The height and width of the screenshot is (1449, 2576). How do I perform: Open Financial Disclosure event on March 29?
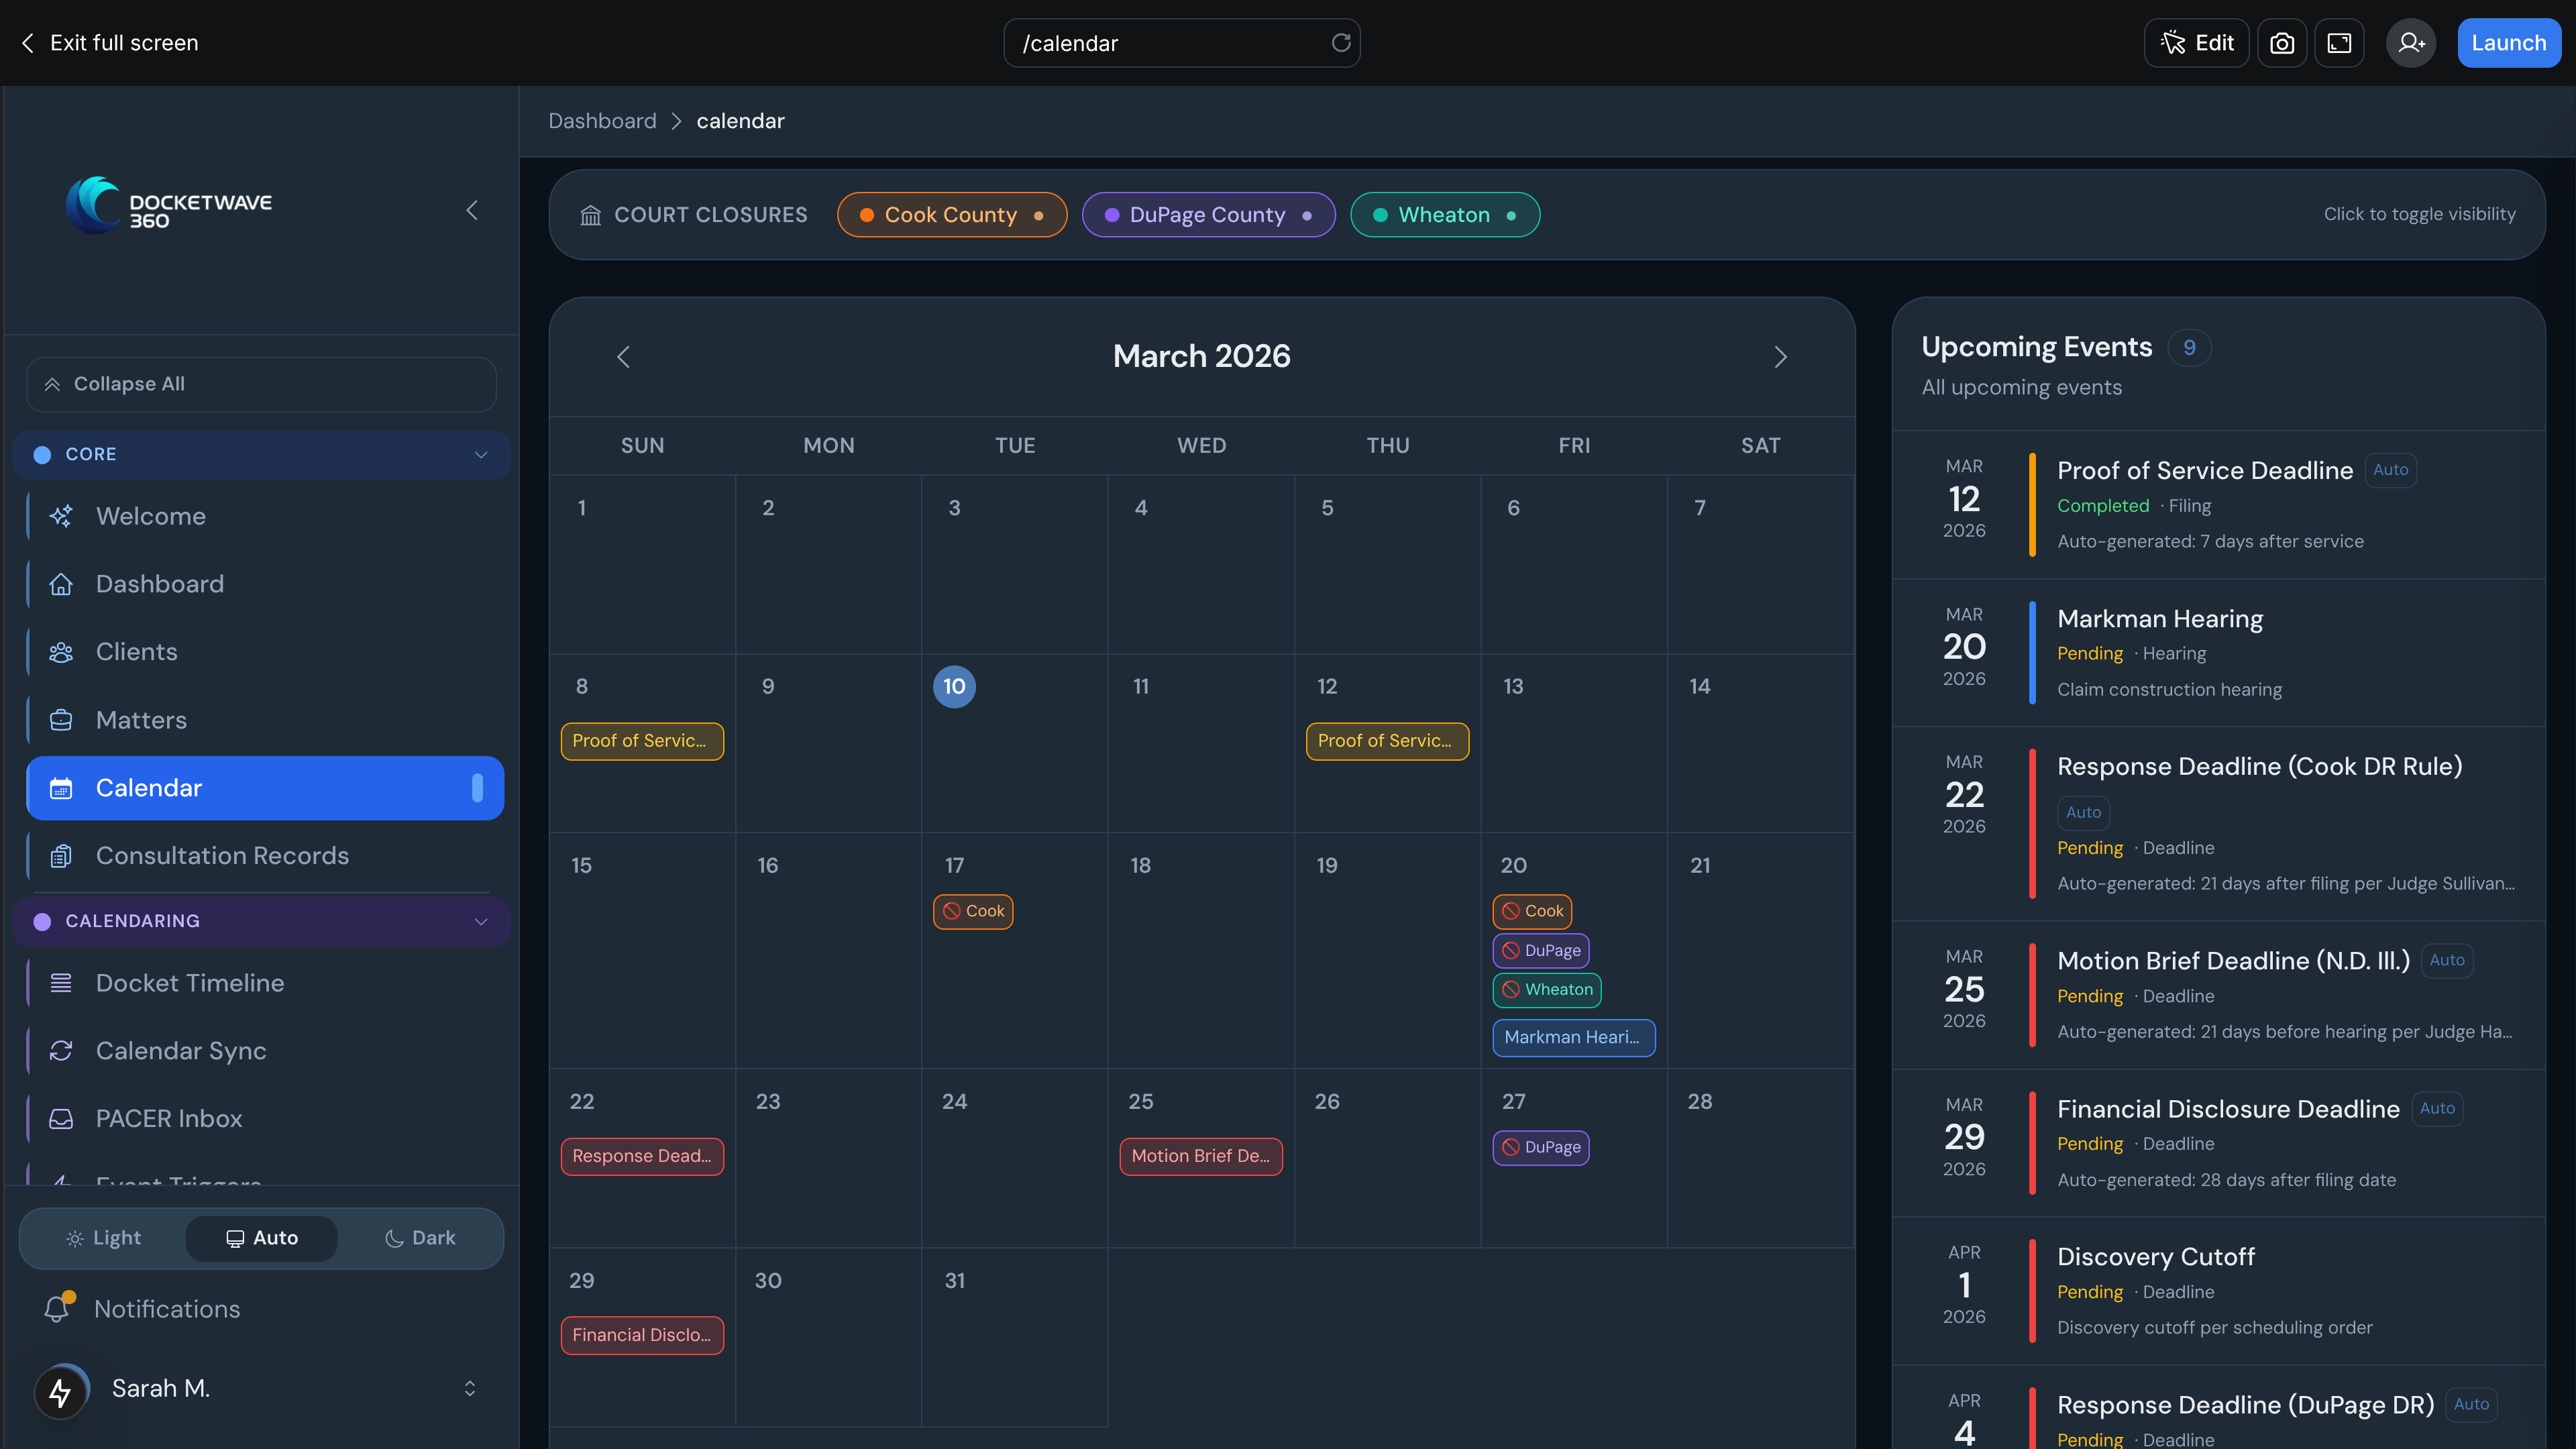642,1336
